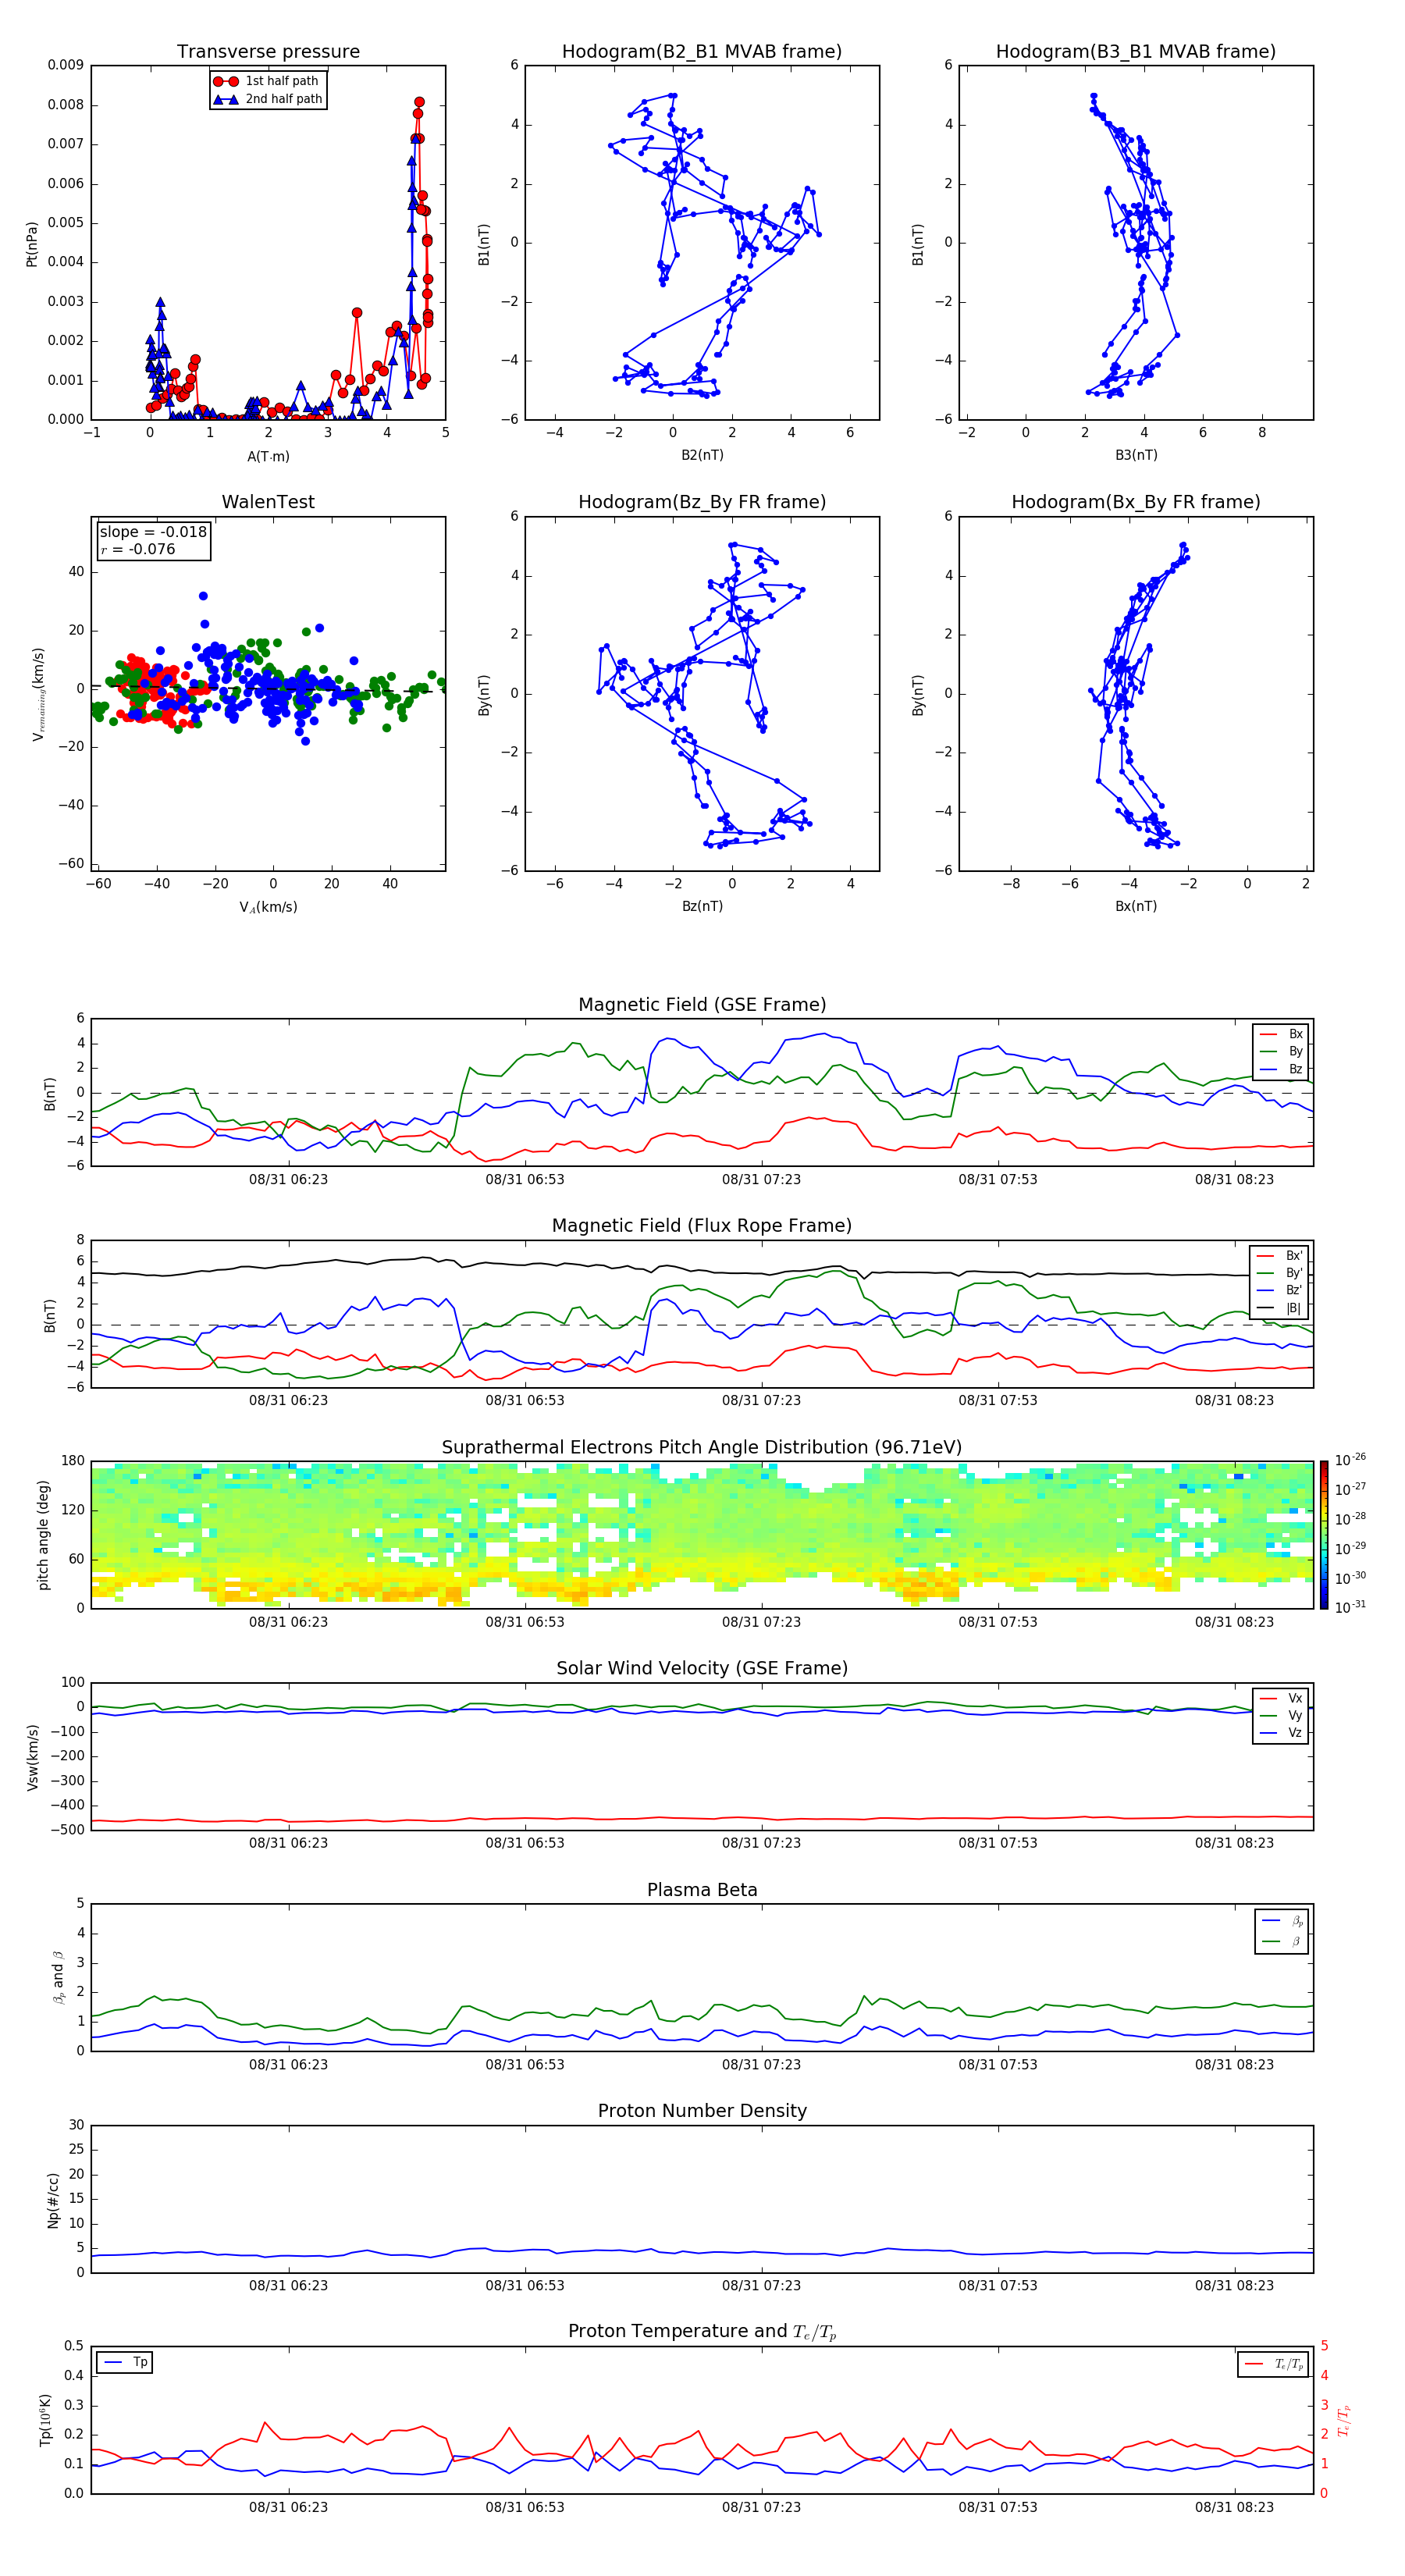Click the 'Transverse pressure' plot title
This screenshot has height=2576, width=1405.
tap(268, 51)
